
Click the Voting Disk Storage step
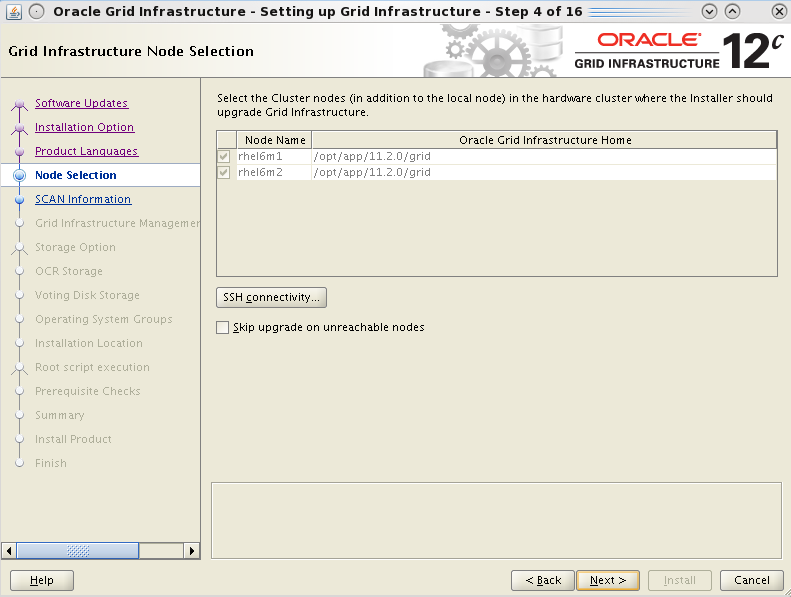(x=87, y=295)
